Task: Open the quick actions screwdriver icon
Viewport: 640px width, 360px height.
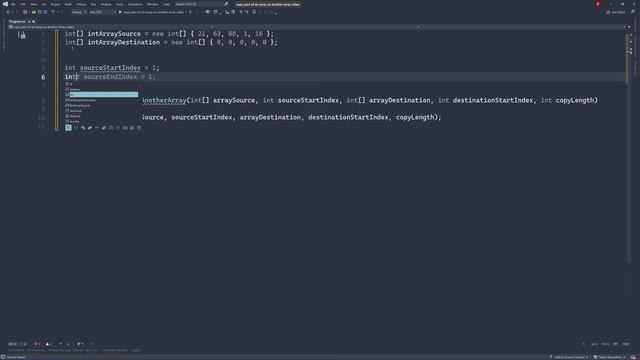Action: click(22, 35)
